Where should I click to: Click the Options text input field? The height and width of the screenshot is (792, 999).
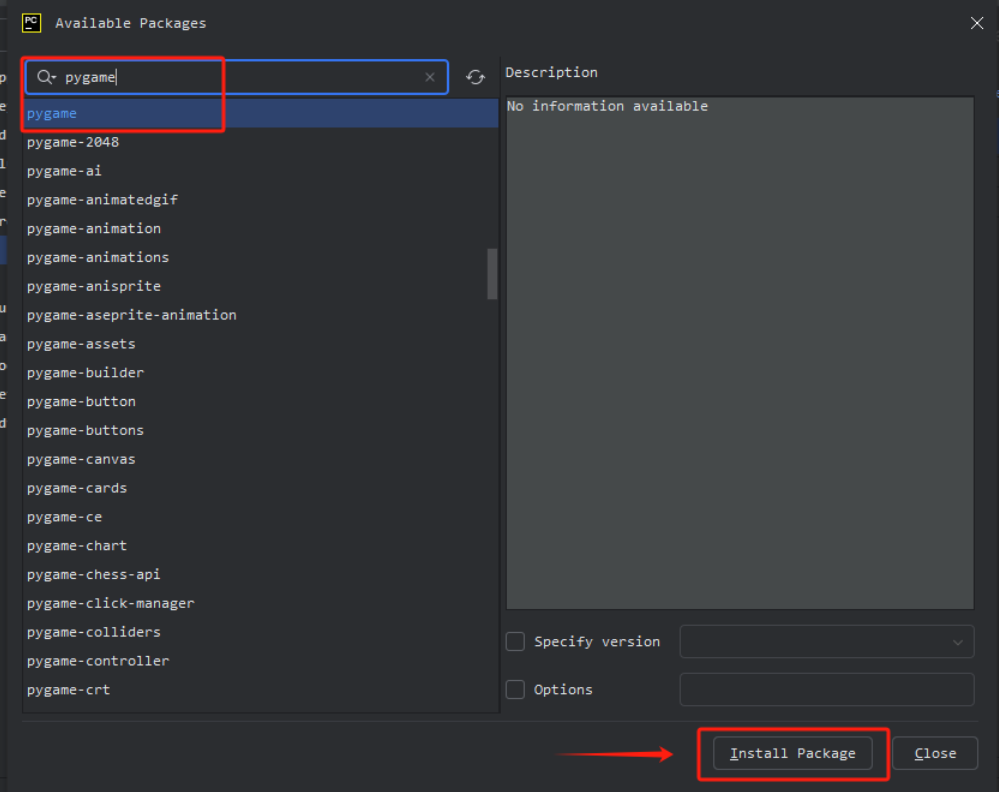pyautogui.click(x=826, y=689)
